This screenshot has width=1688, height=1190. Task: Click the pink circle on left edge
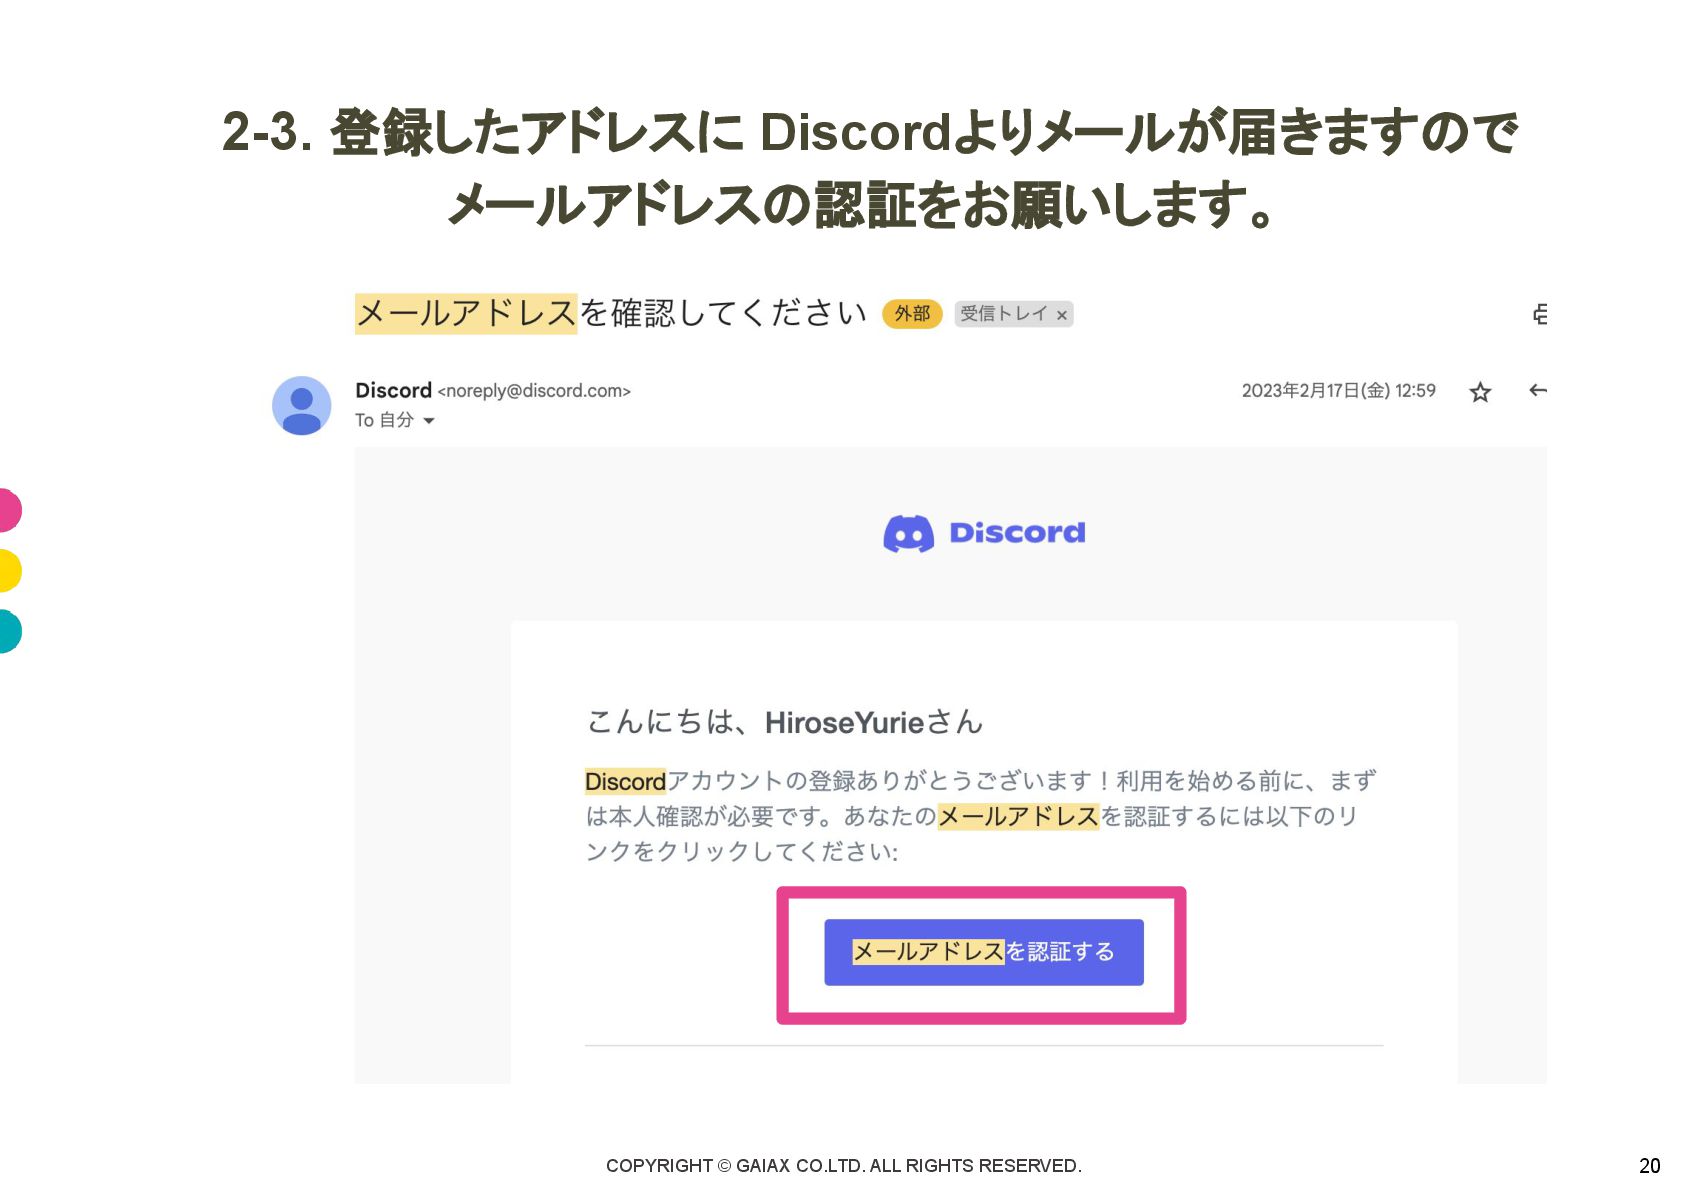[x=8, y=510]
